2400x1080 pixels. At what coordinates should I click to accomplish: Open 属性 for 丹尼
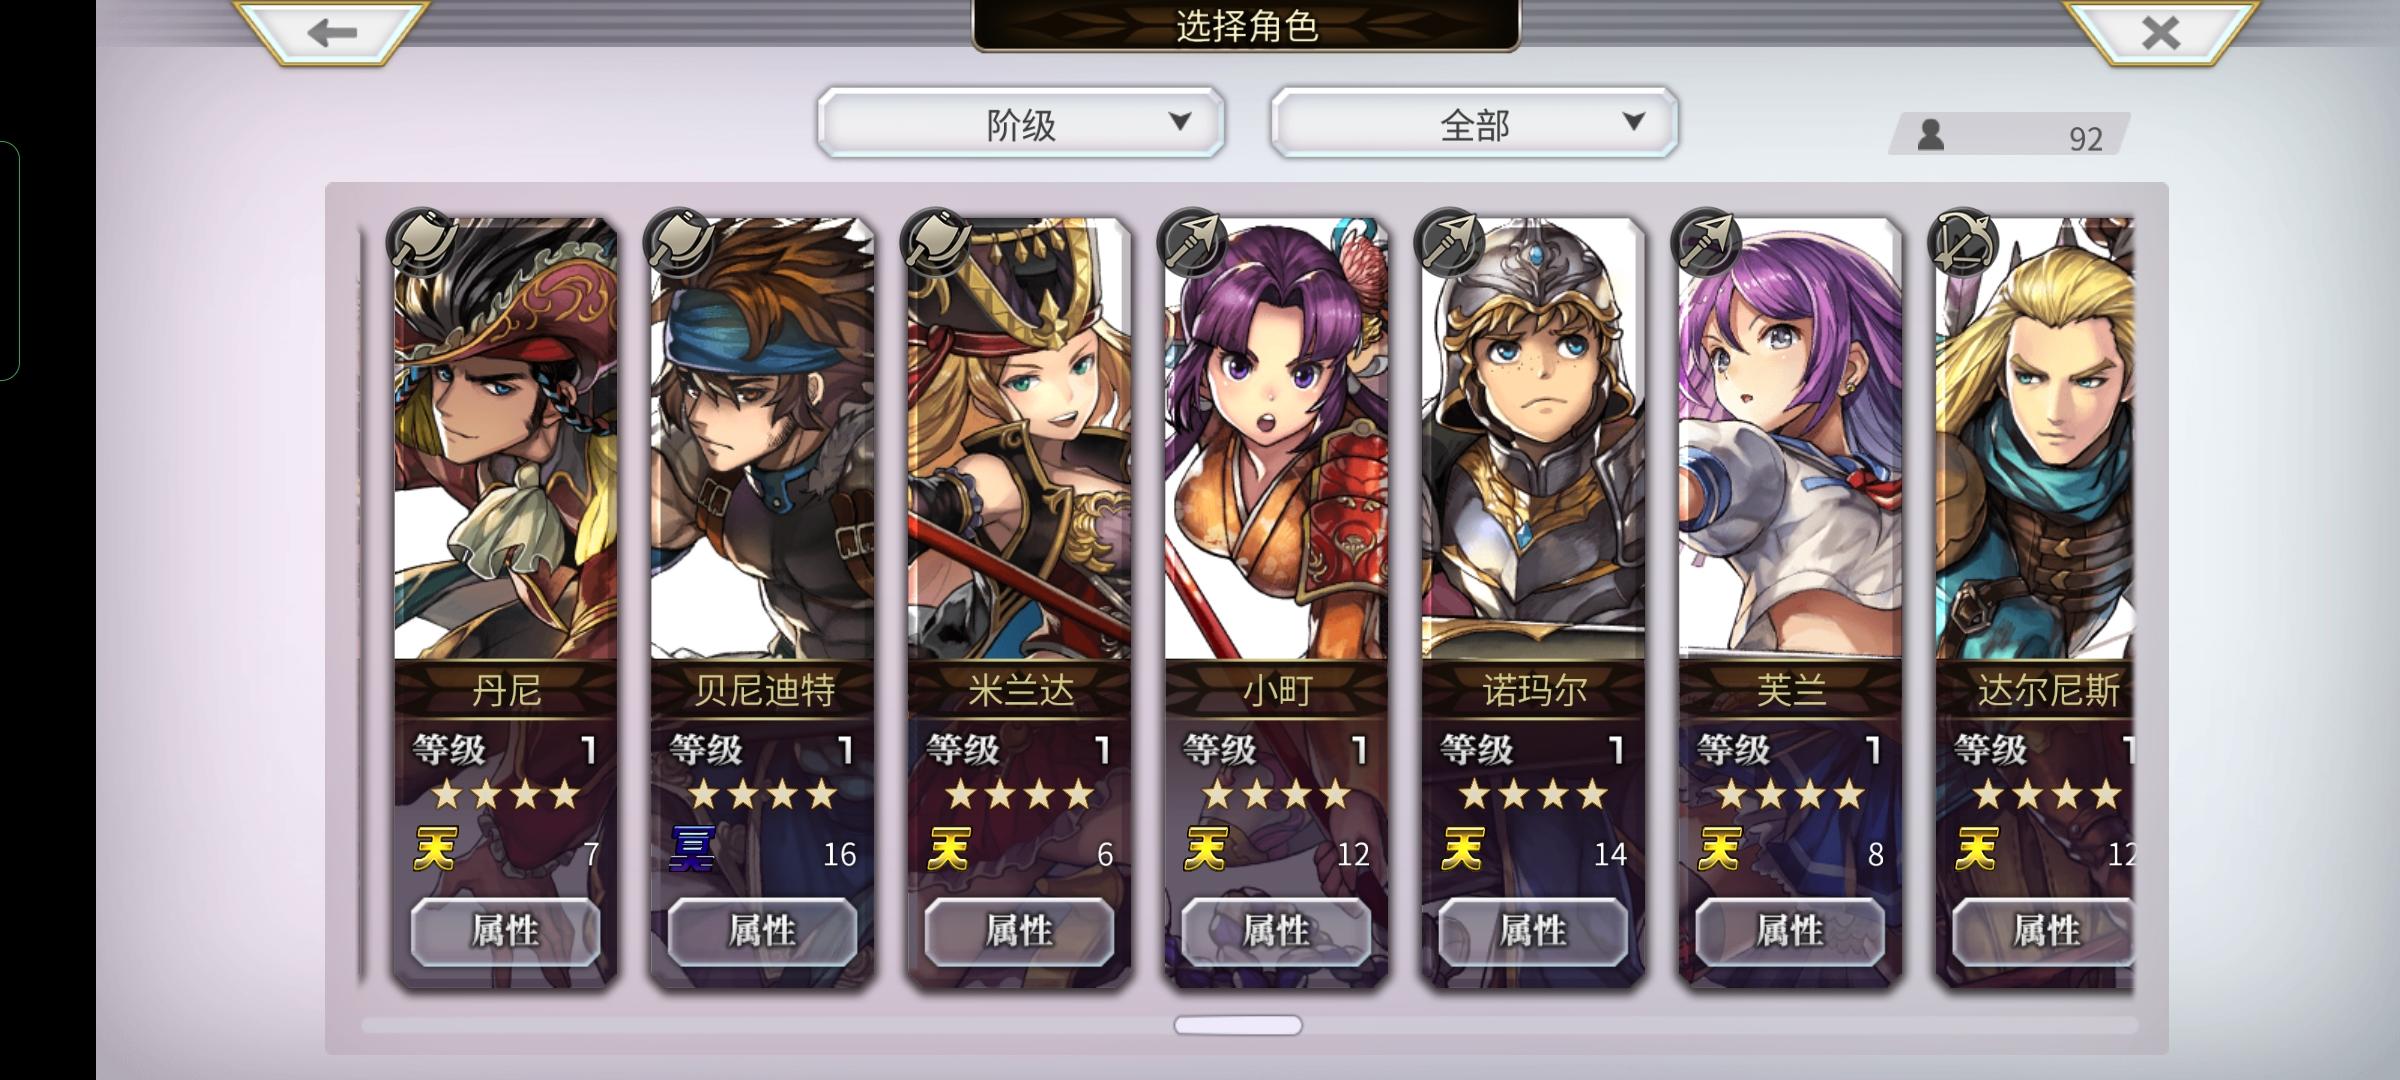click(505, 931)
